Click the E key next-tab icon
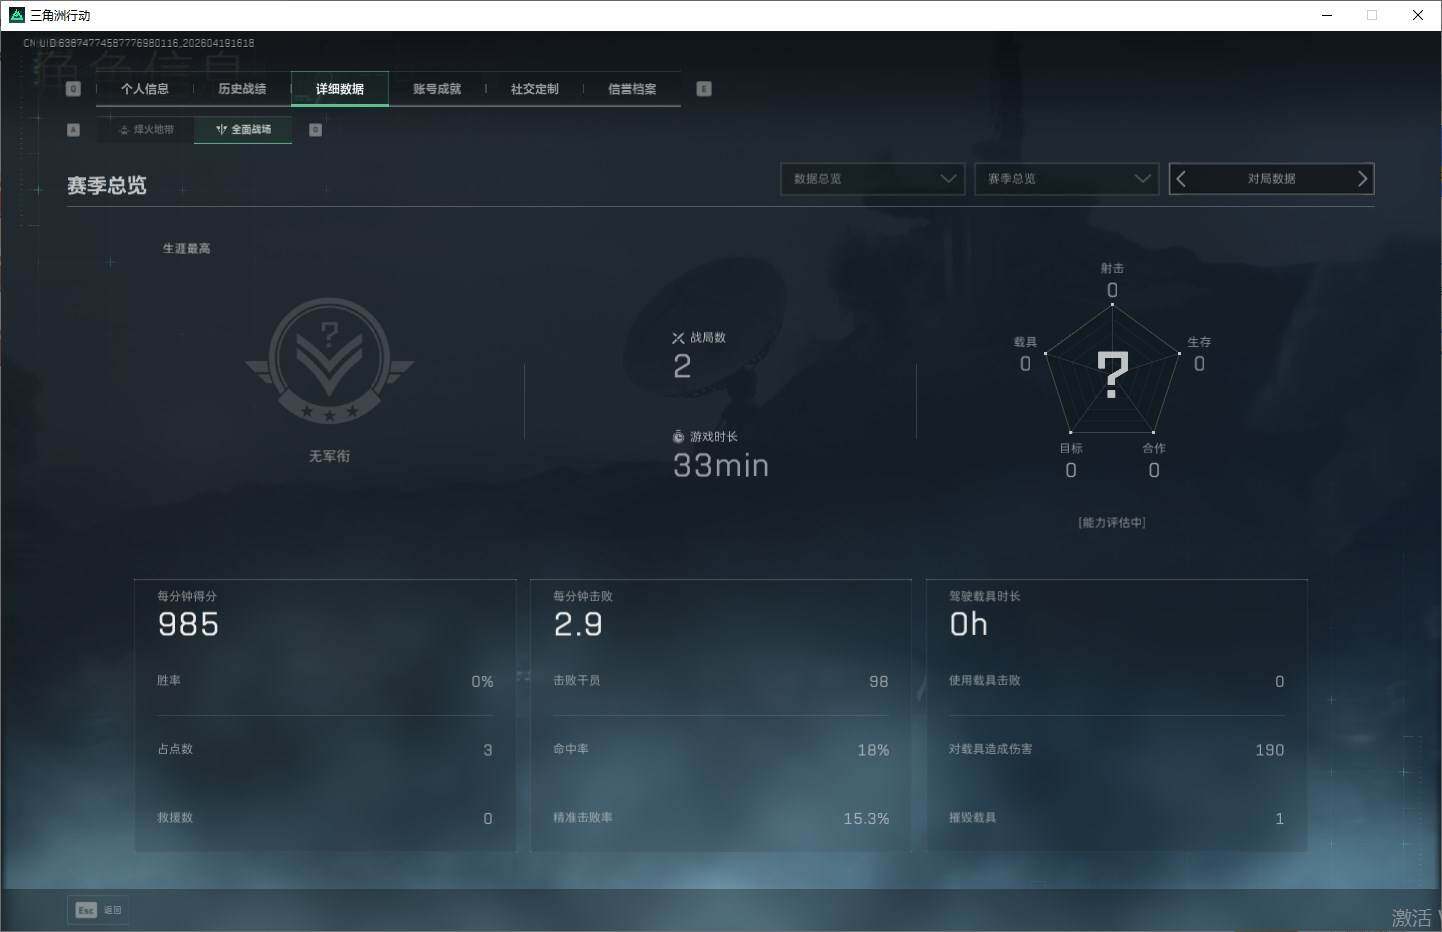Screen dimensions: 1442x932 point(704,89)
